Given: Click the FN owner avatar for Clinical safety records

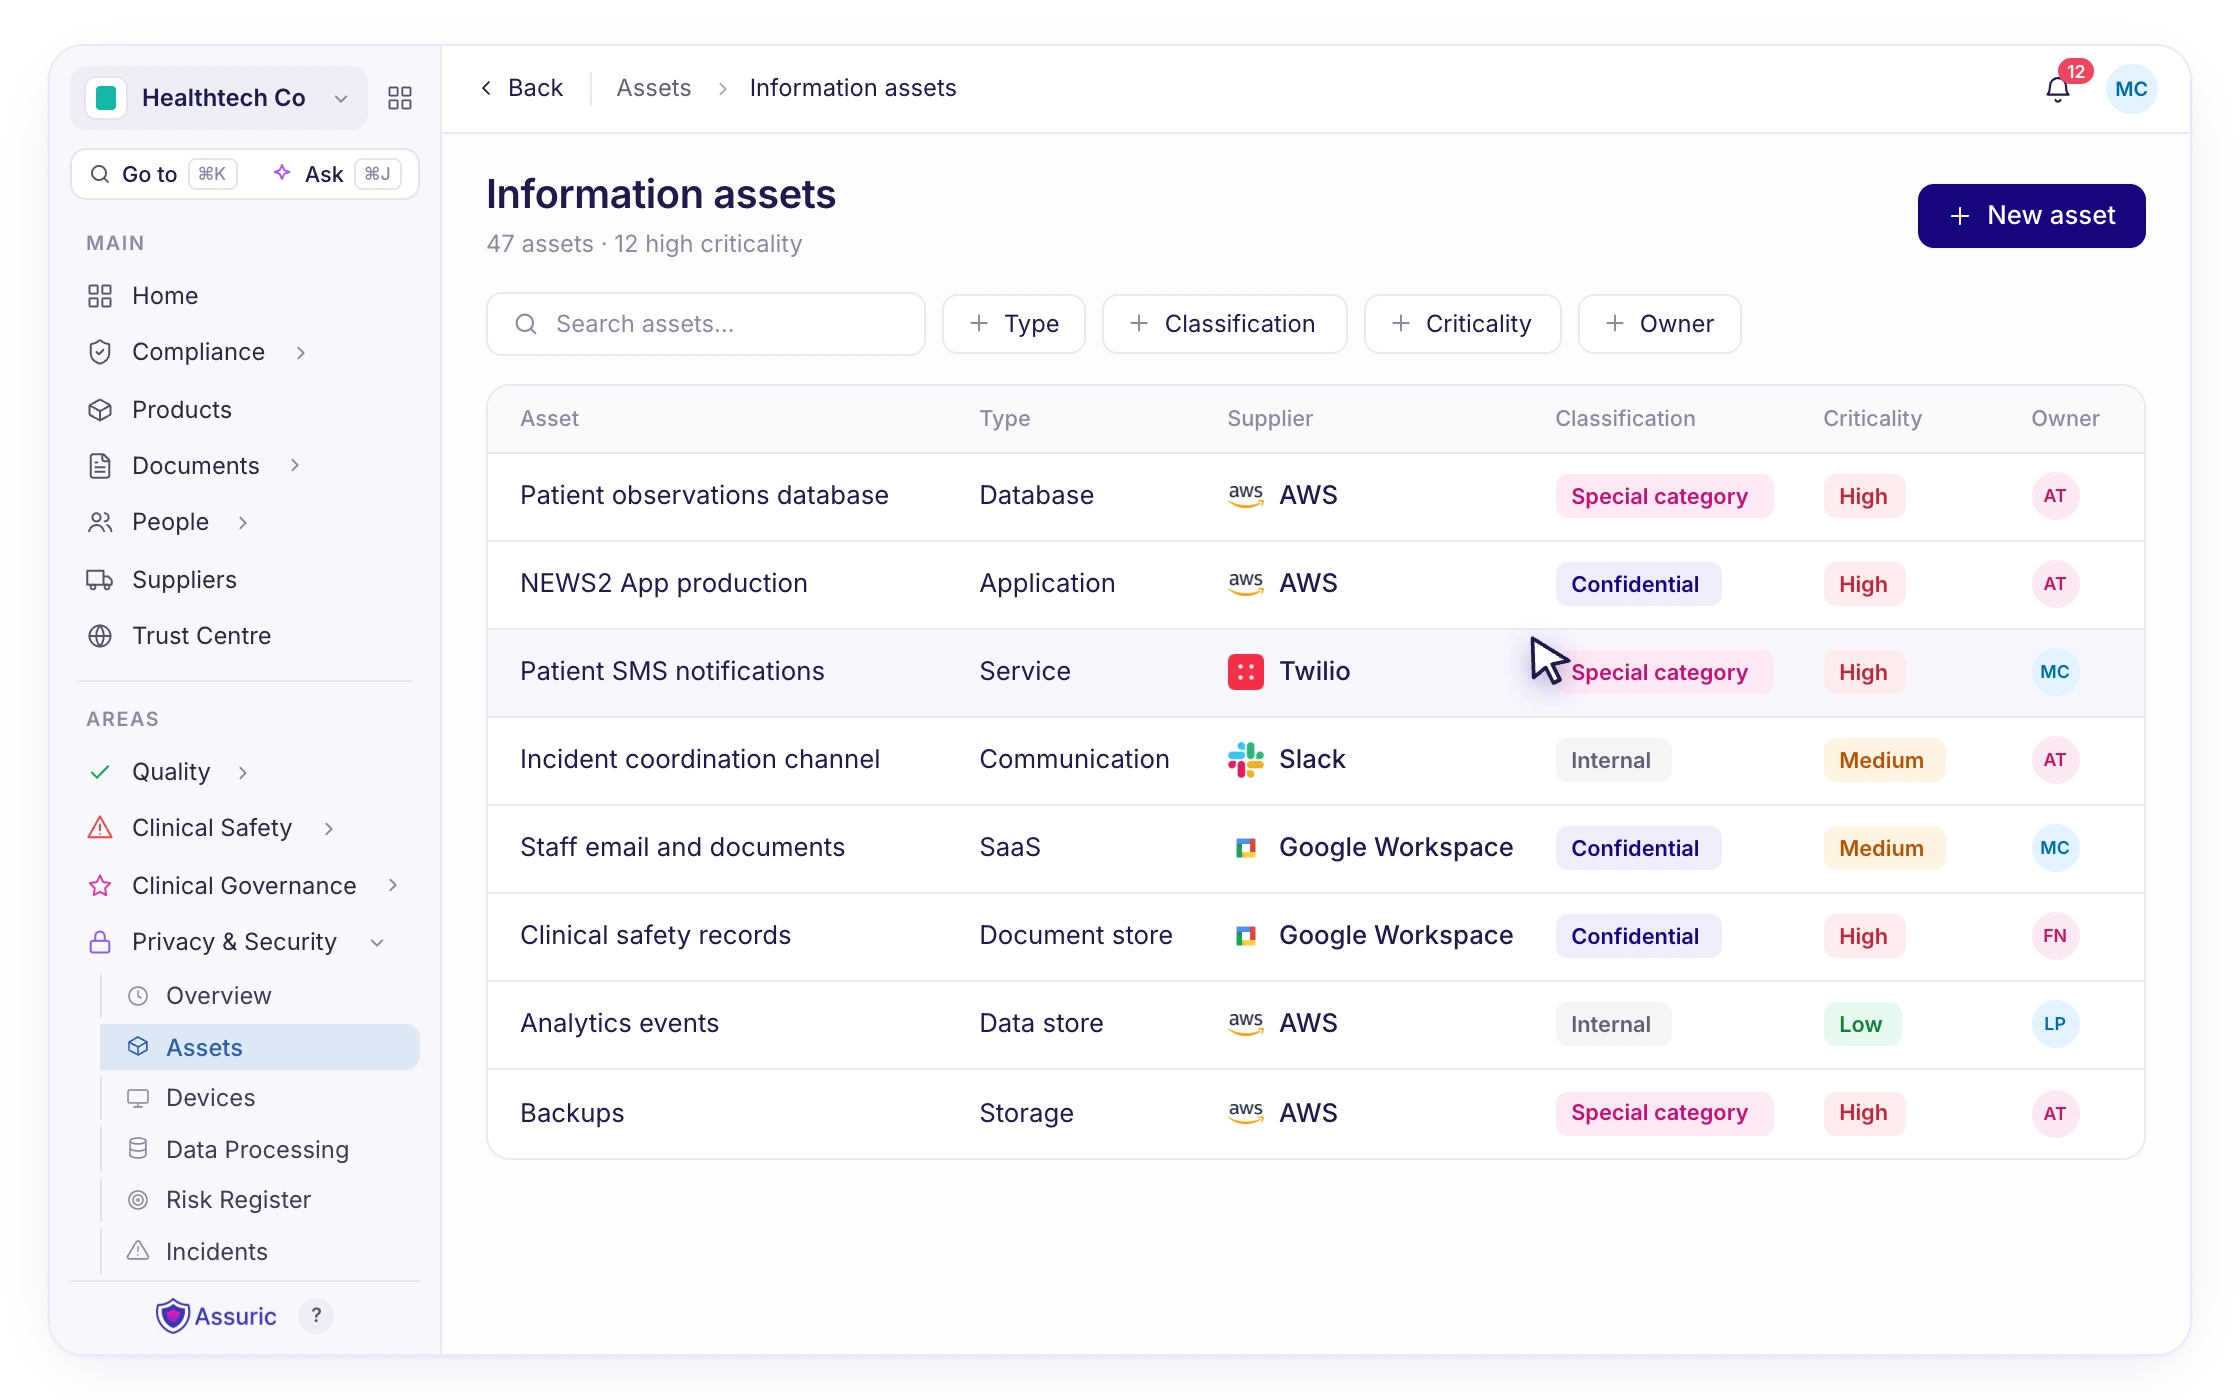Looking at the screenshot, I should pyautogui.click(x=2055, y=936).
